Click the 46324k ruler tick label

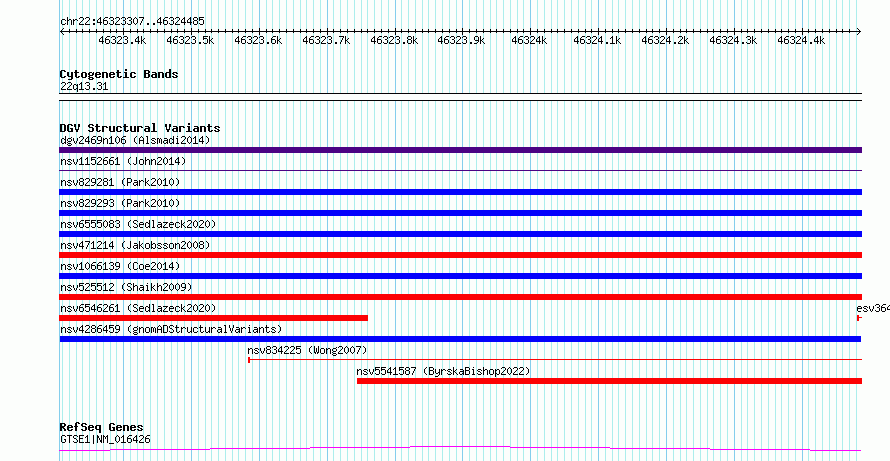530,40
